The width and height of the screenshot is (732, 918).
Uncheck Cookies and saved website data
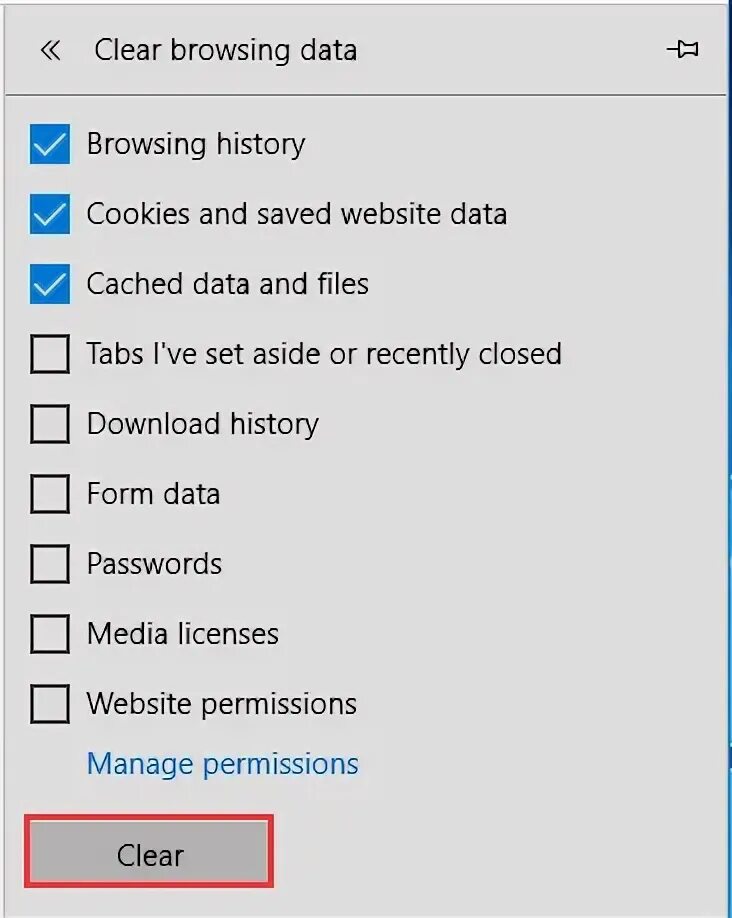tap(50, 214)
